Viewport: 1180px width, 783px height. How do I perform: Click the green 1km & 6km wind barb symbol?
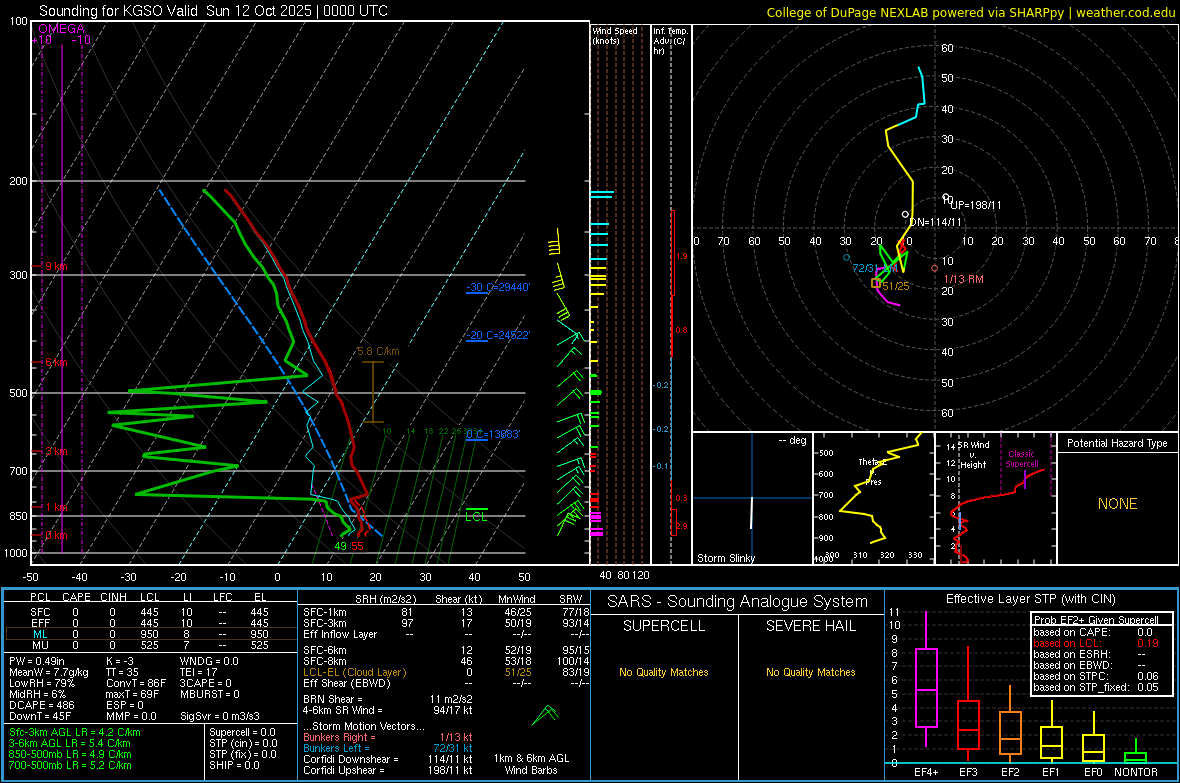pos(546,714)
